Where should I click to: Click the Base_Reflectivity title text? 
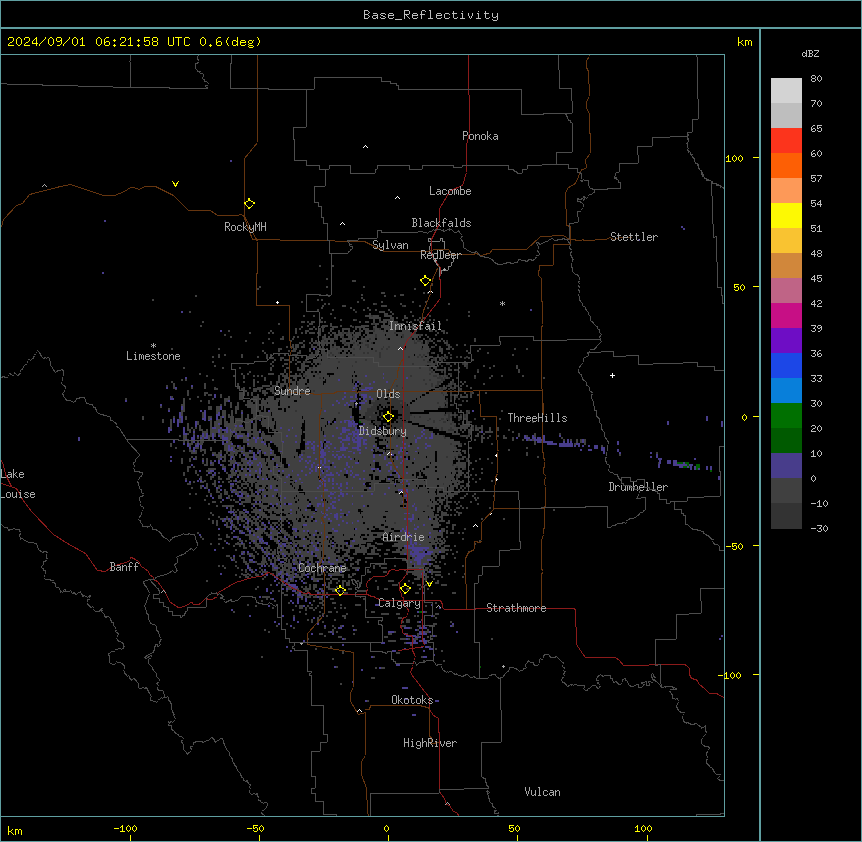coord(431,15)
